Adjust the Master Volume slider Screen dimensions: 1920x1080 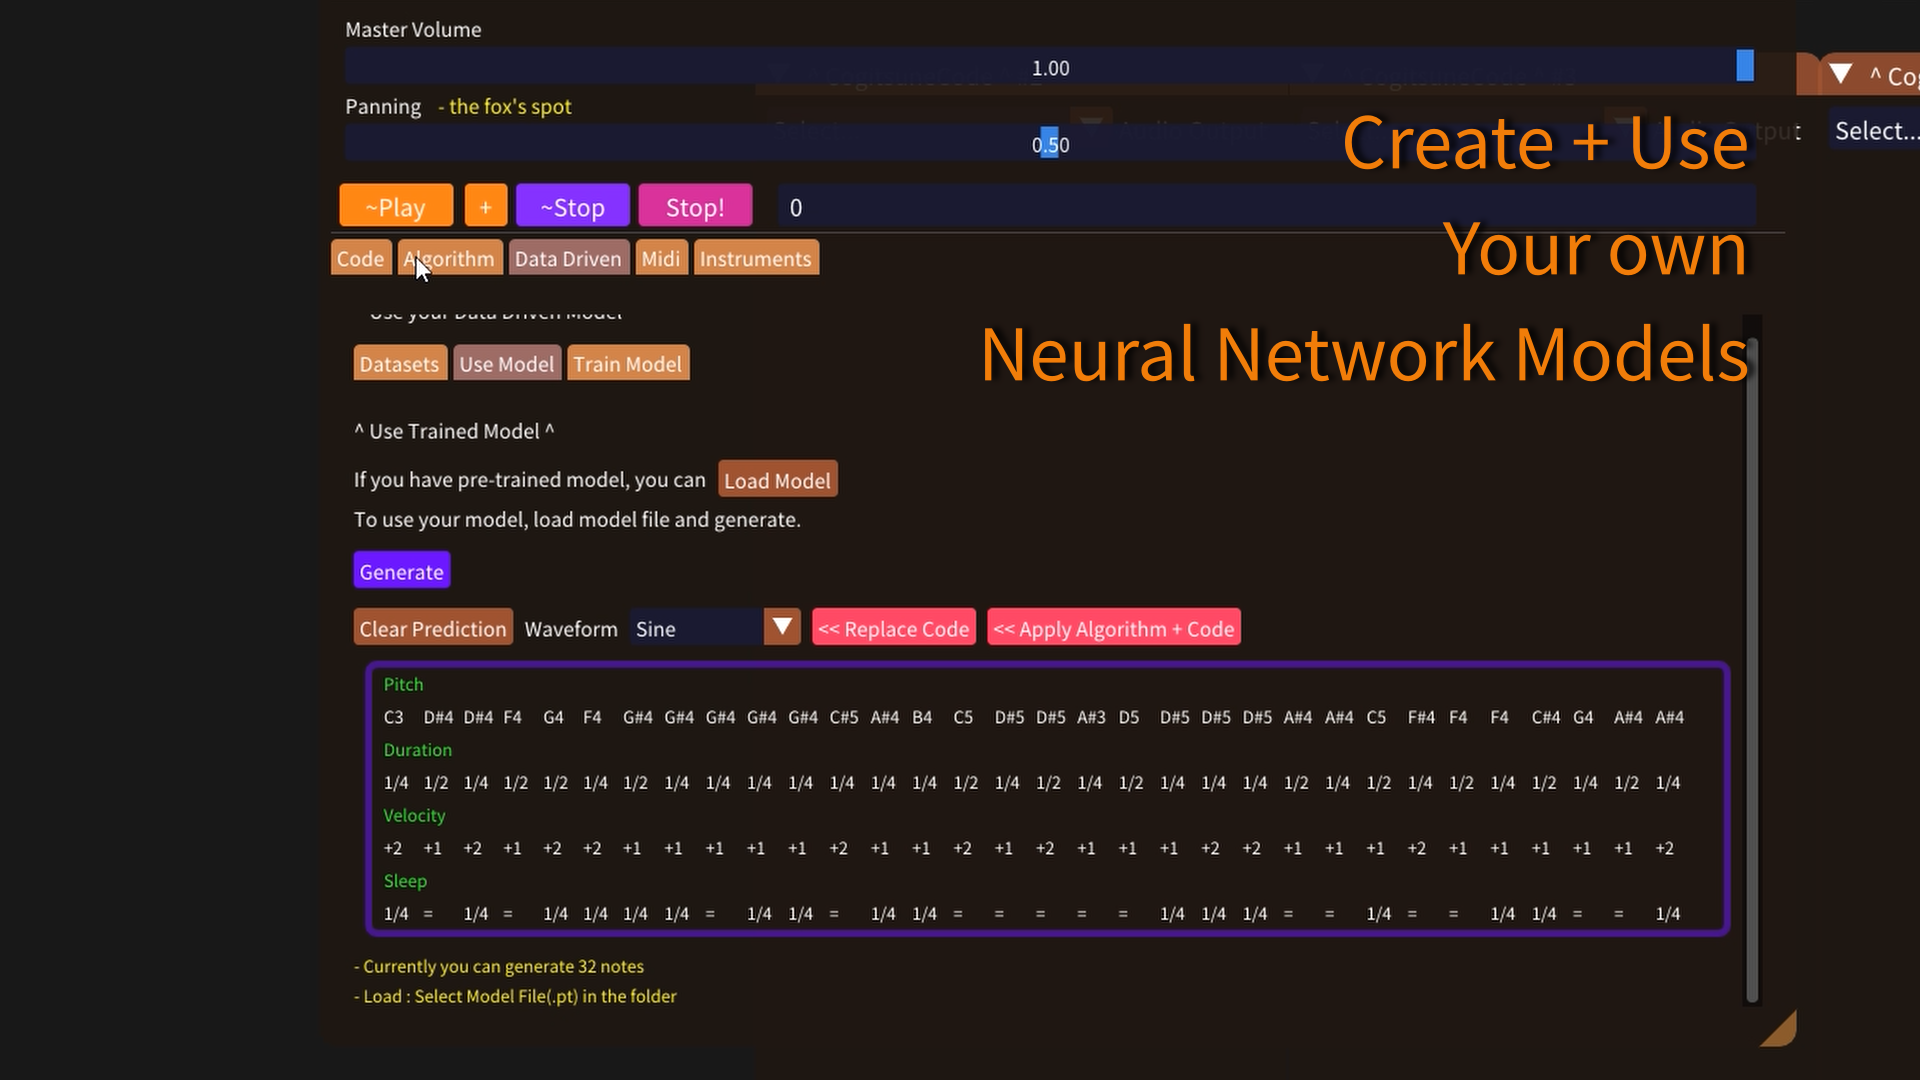[1743, 65]
